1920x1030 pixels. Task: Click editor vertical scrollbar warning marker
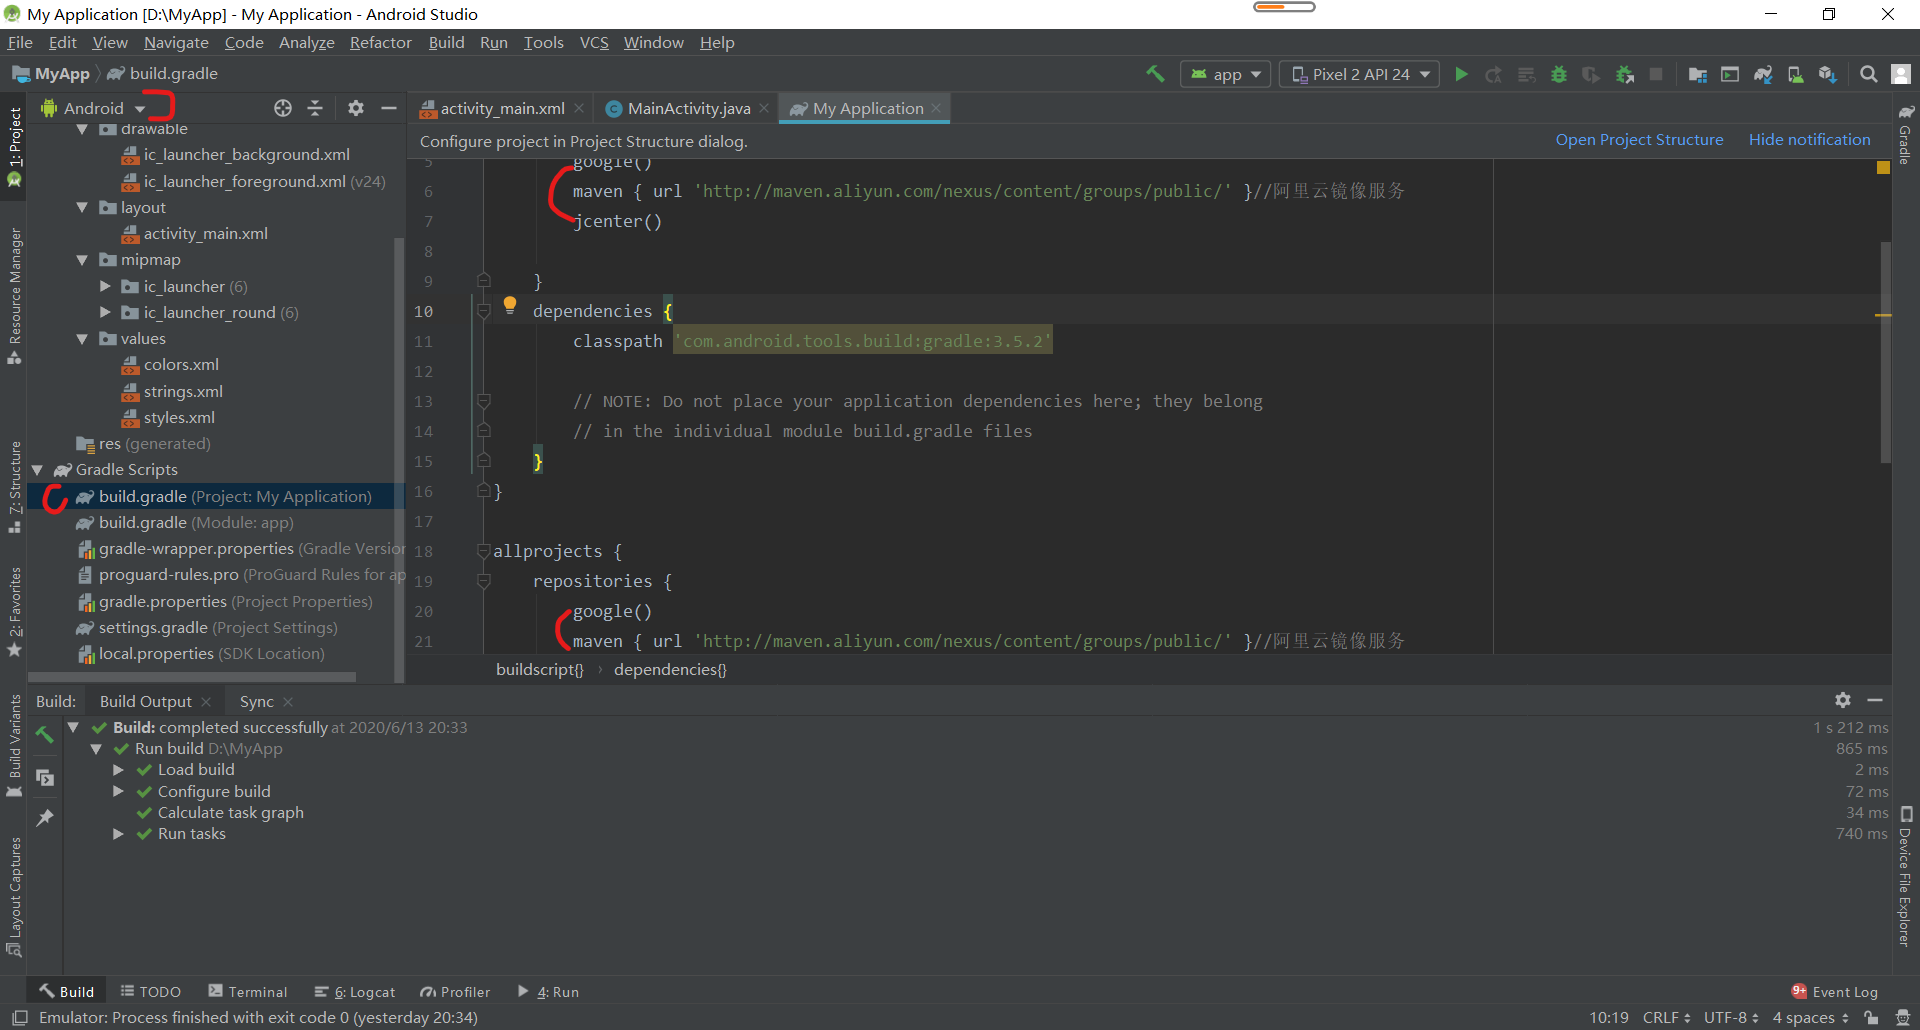click(1883, 315)
